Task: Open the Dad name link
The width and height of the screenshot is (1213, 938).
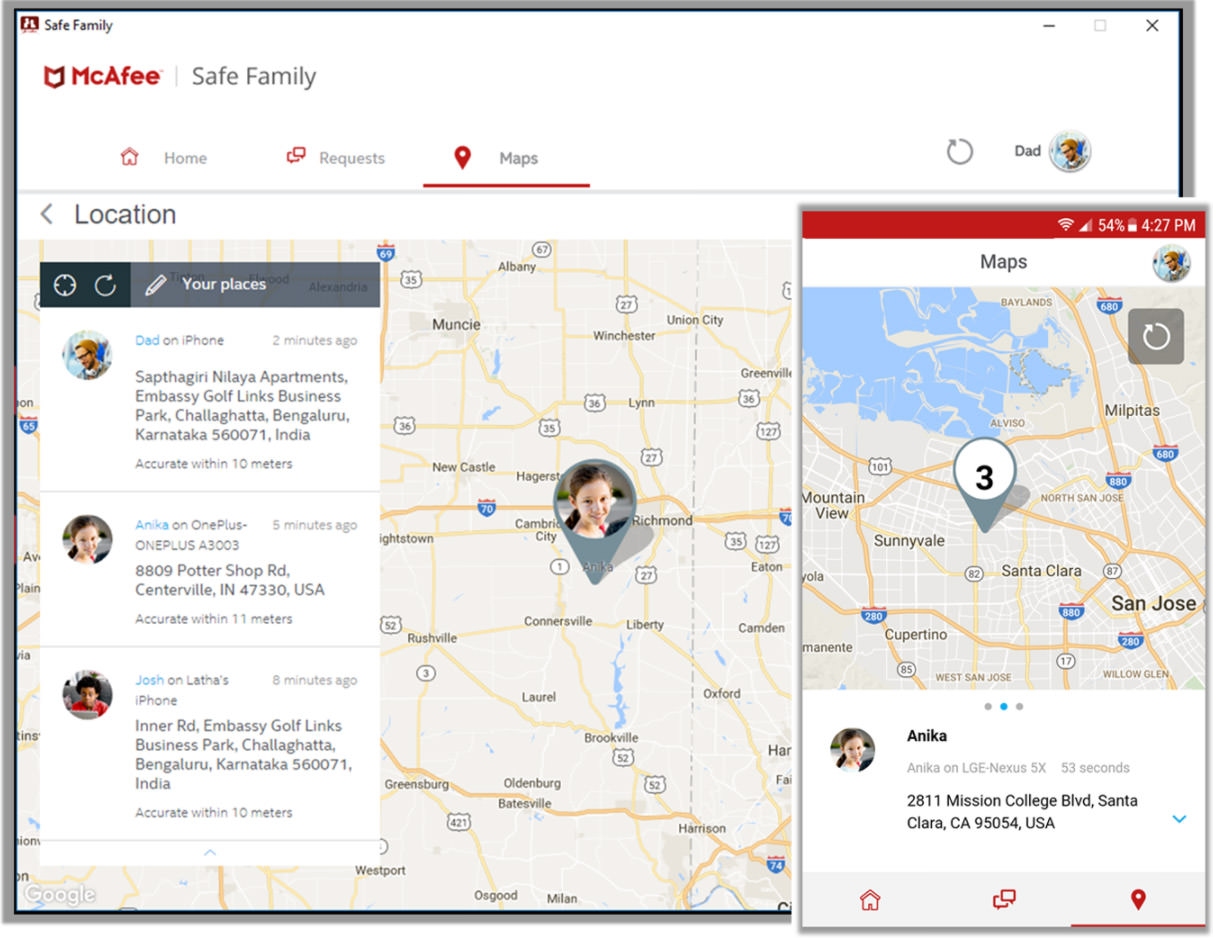Action: click(x=147, y=340)
